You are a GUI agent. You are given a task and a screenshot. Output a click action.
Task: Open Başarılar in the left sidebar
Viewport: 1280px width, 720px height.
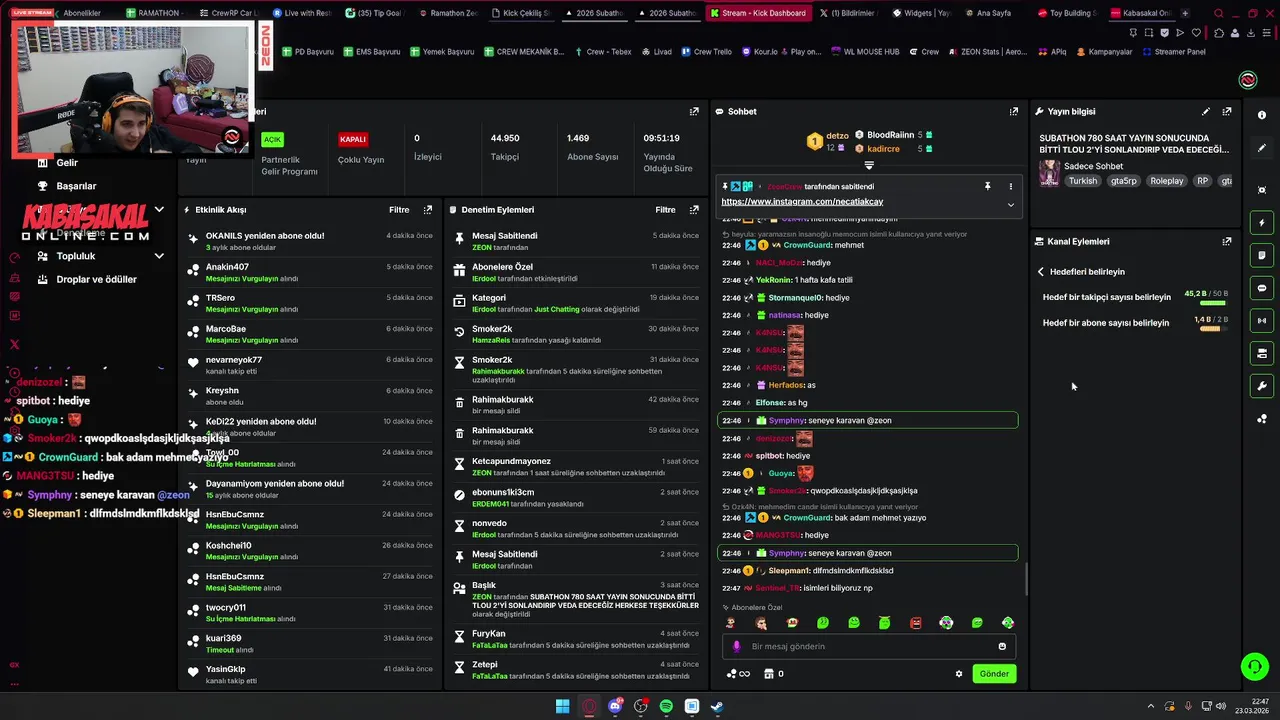click(x=76, y=186)
